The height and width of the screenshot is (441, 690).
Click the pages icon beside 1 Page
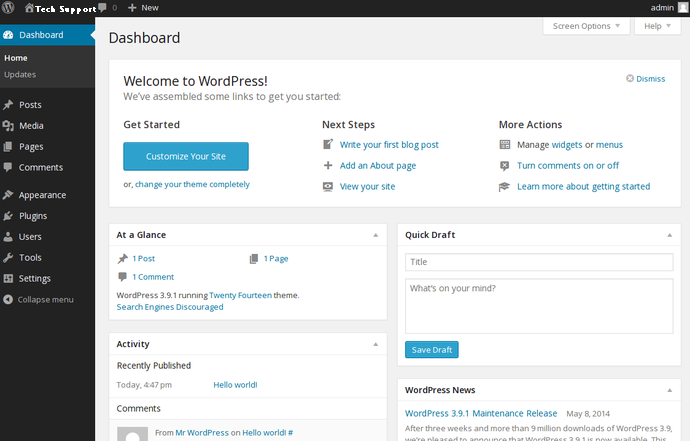click(x=253, y=259)
